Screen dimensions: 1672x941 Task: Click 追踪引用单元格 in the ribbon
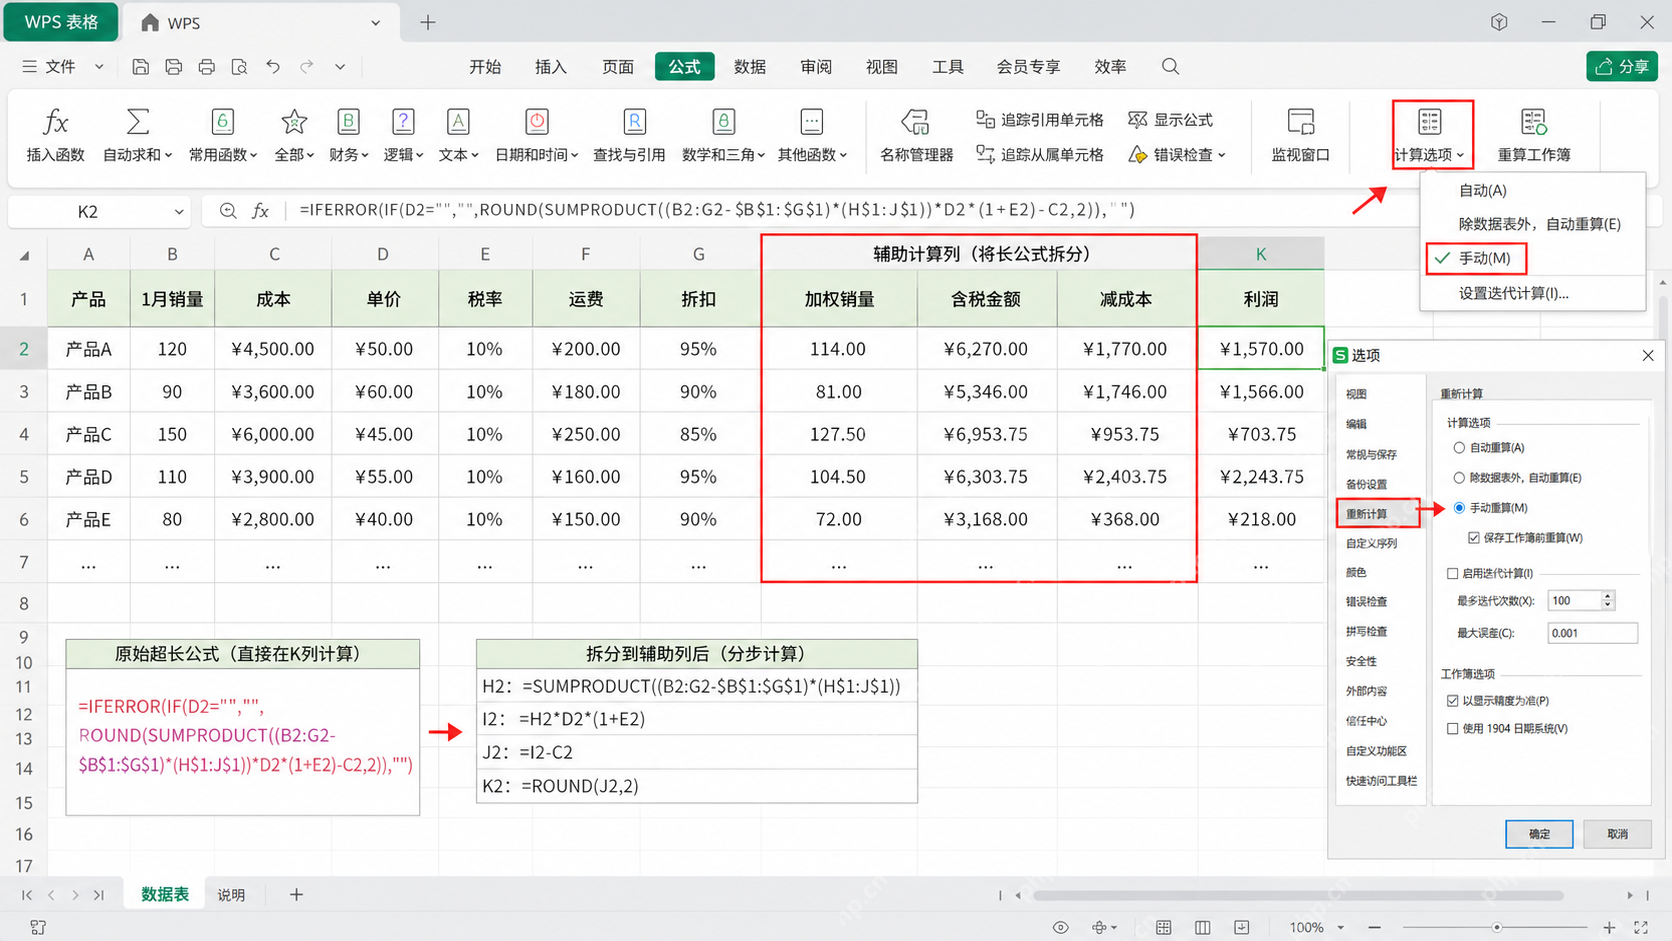[x=1039, y=120]
